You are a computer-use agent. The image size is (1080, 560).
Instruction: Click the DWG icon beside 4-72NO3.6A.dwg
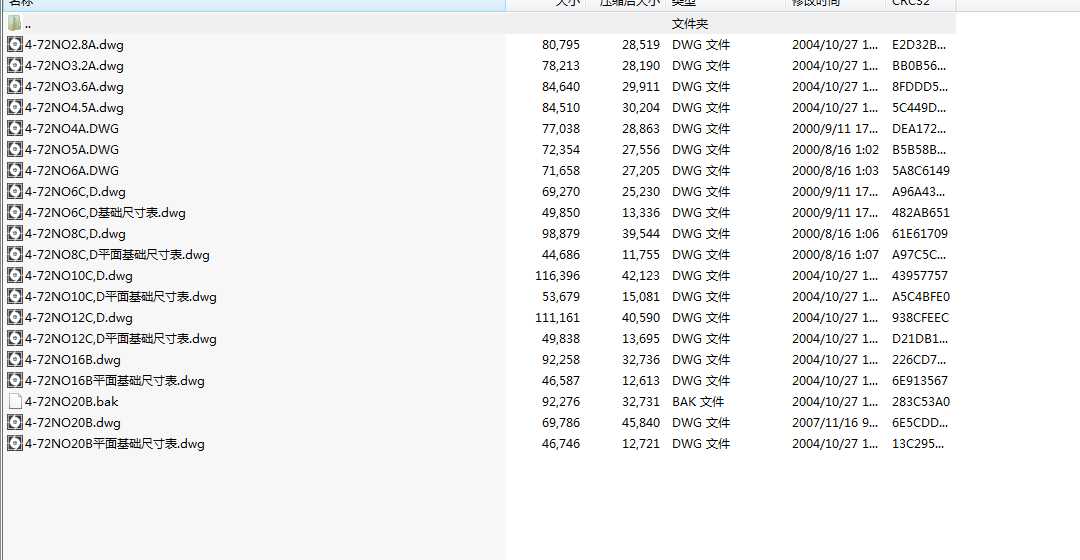14,87
